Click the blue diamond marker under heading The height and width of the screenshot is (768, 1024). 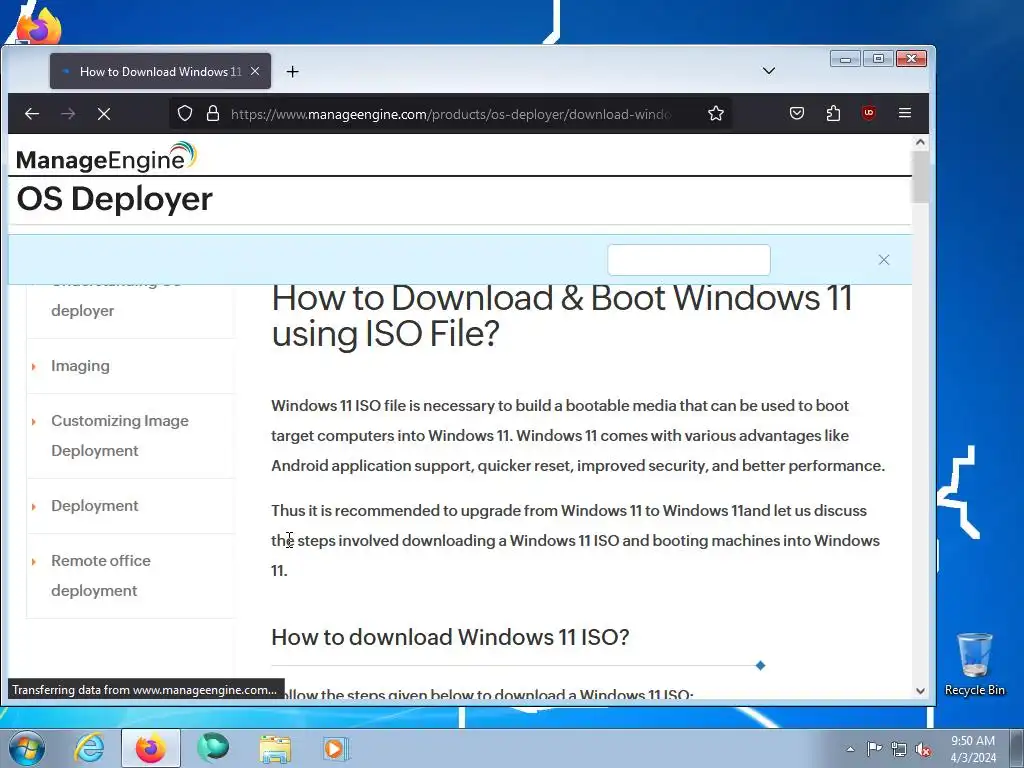pyautogui.click(x=760, y=665)
